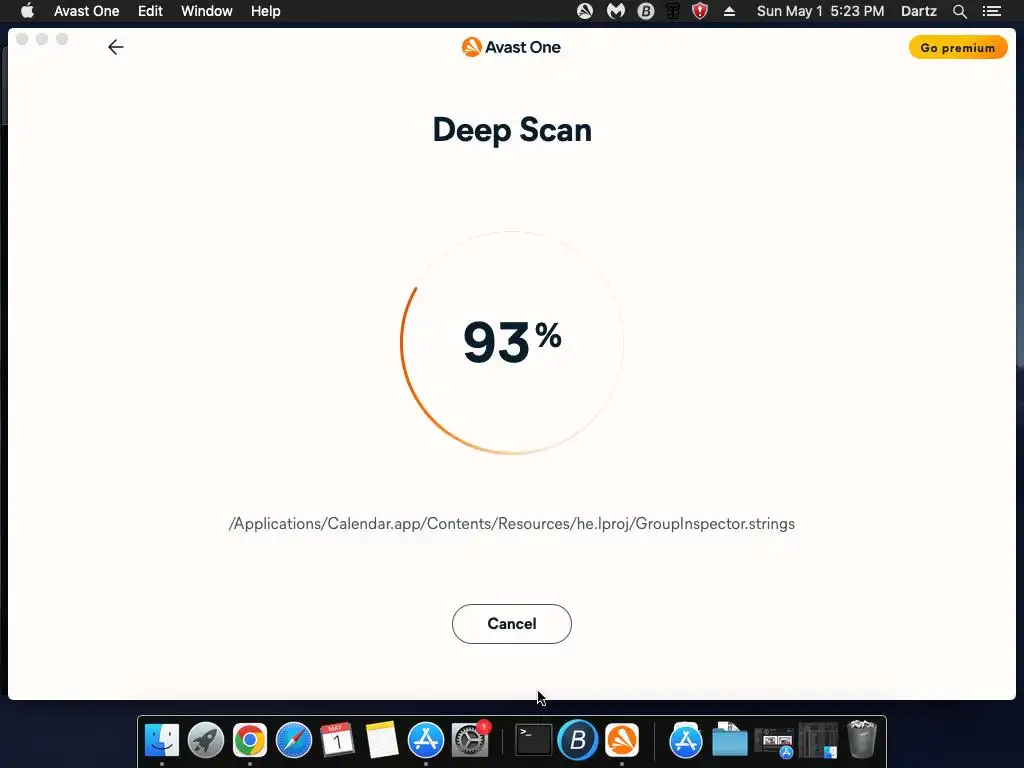Viewport: 1024px width, 768px height.
Task: Click the 93% scan progress ring
Action: click(511, 342)
